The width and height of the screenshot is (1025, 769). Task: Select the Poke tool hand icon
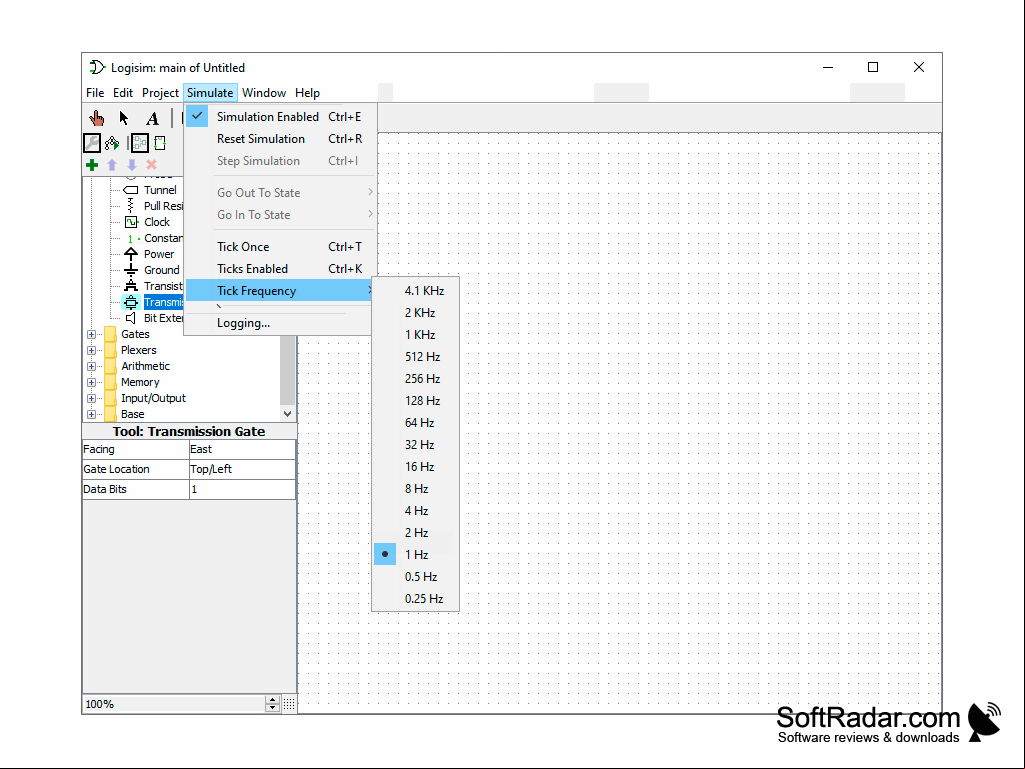pos(97,118)
